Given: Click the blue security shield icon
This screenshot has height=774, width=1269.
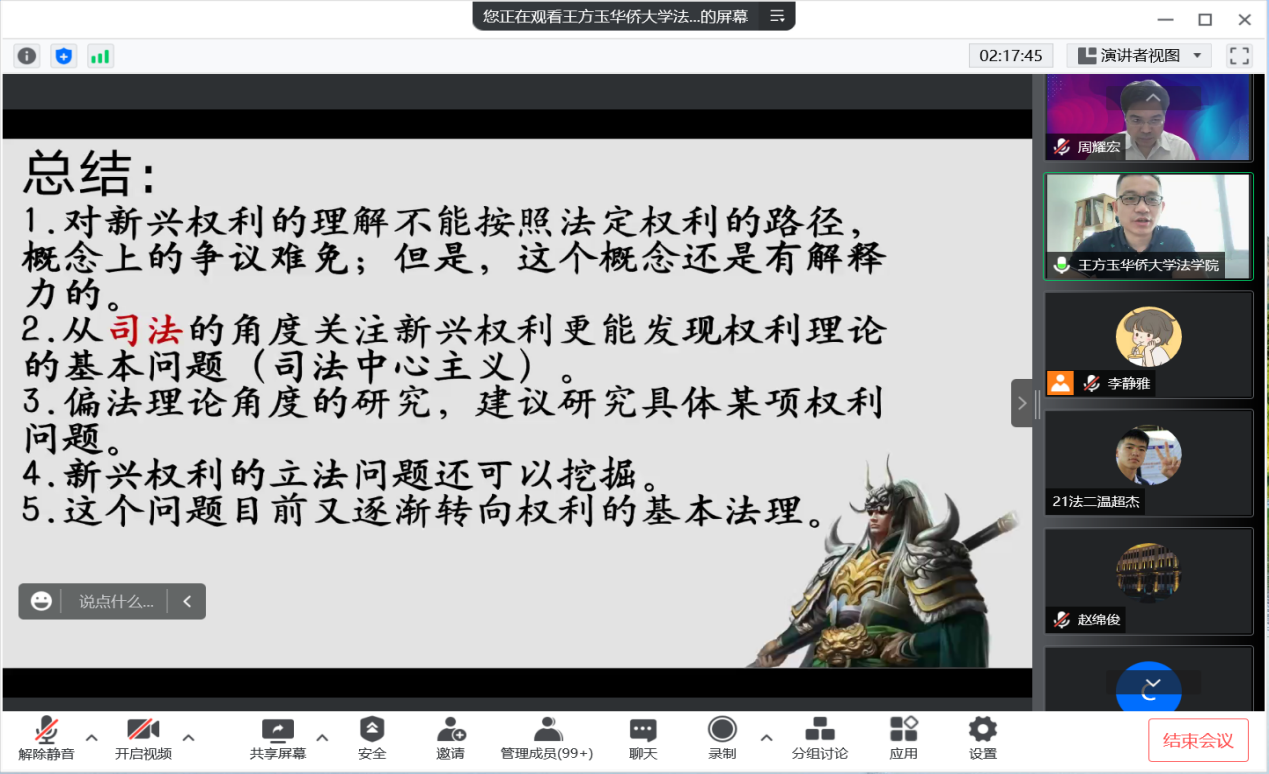Looking at the screenshot, I should 64,56.
